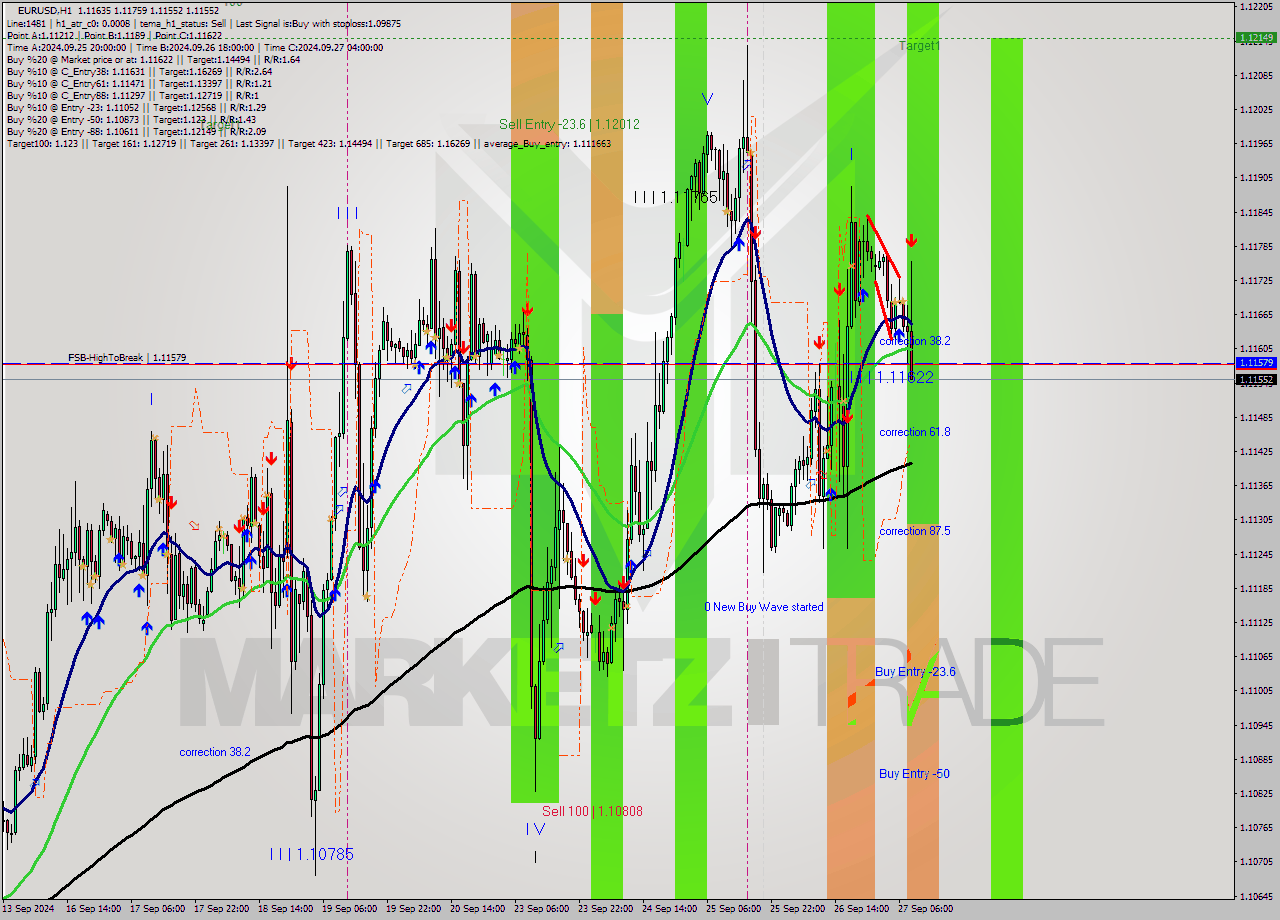
Task: Click the red down arrow at 26 Sep 14:00
Action: pos(838,290)
